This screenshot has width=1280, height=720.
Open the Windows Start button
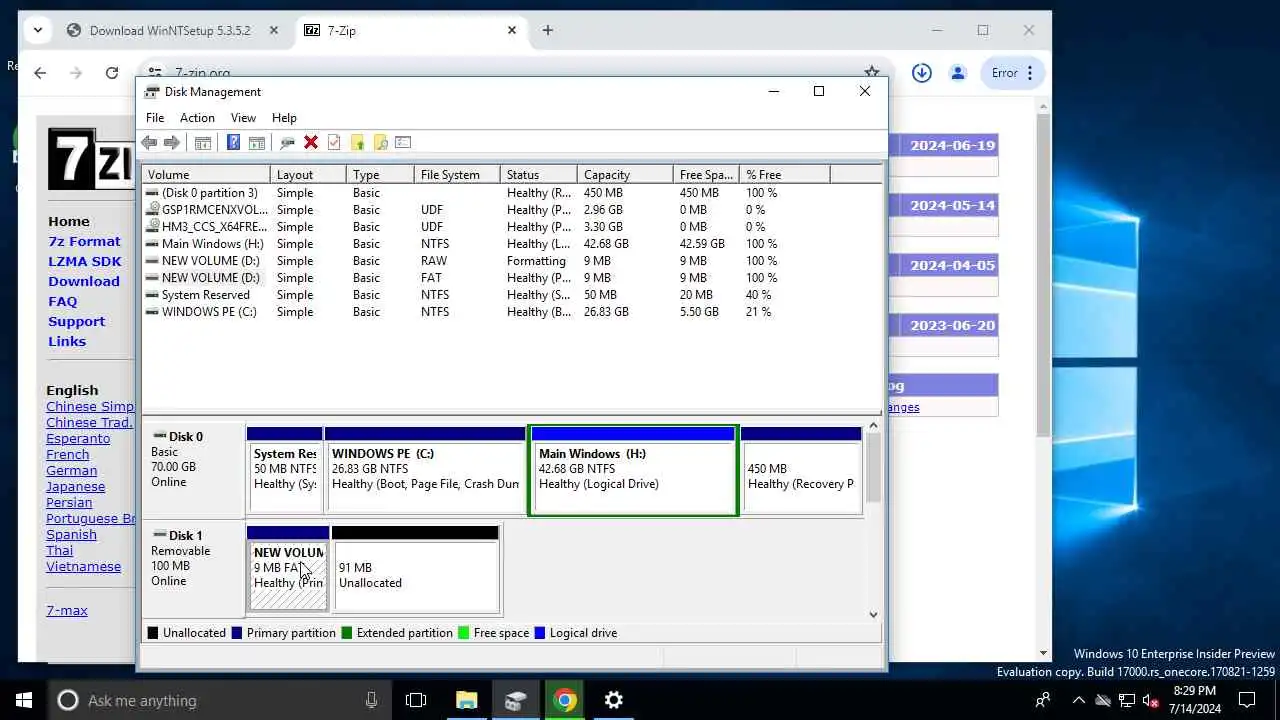[24, 700]
